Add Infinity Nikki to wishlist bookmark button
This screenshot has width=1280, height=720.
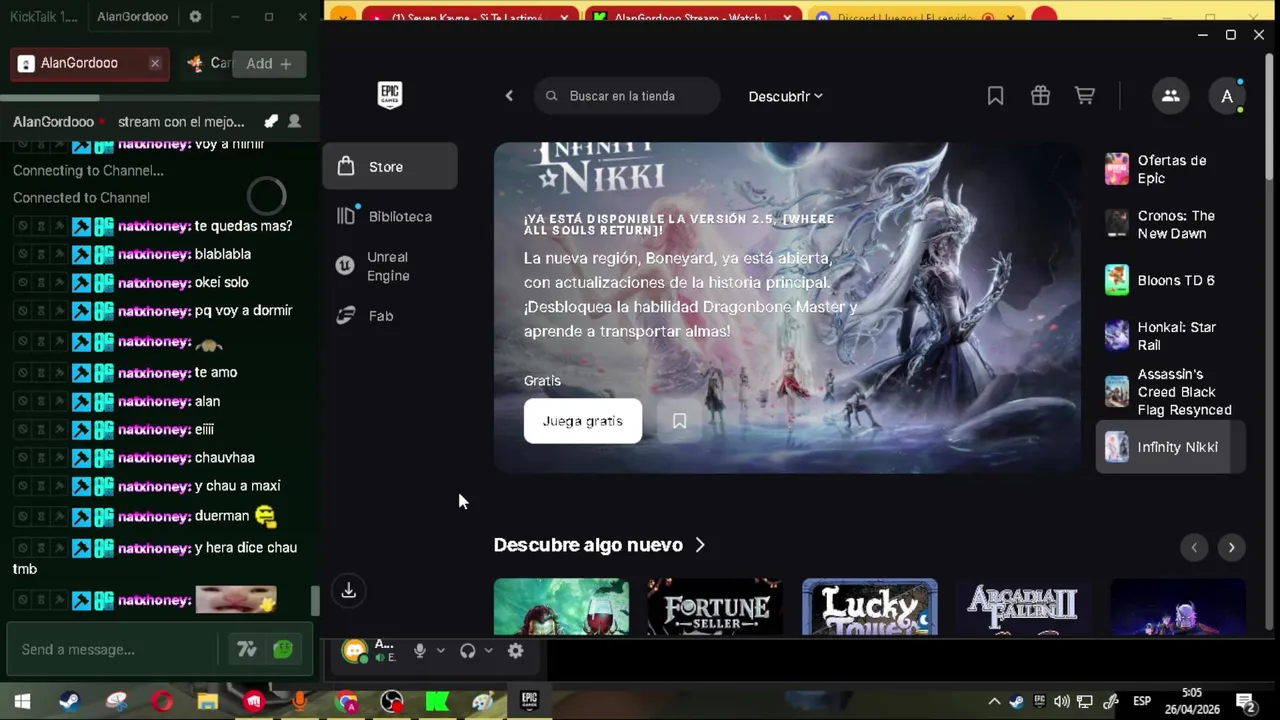tap(679, 421)
